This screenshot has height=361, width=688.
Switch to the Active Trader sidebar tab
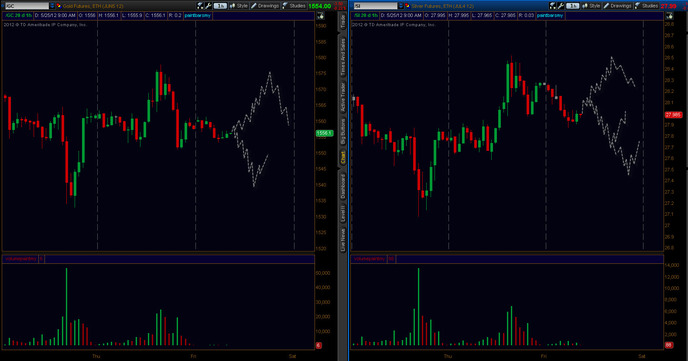click(x=343, y=97)
